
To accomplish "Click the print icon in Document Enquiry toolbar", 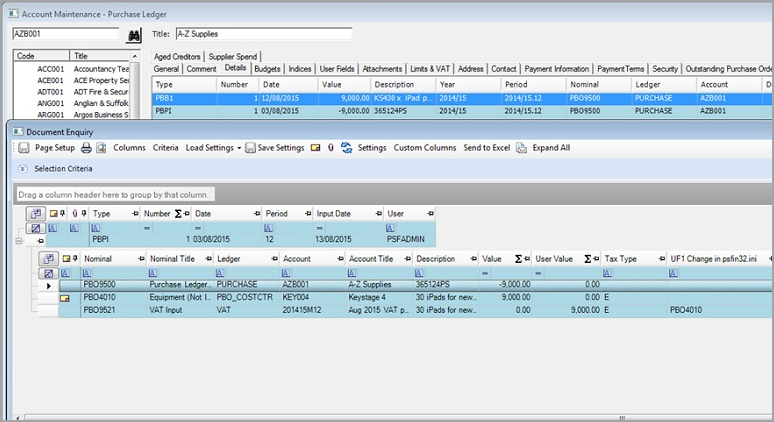I will (x=87, y=148).
